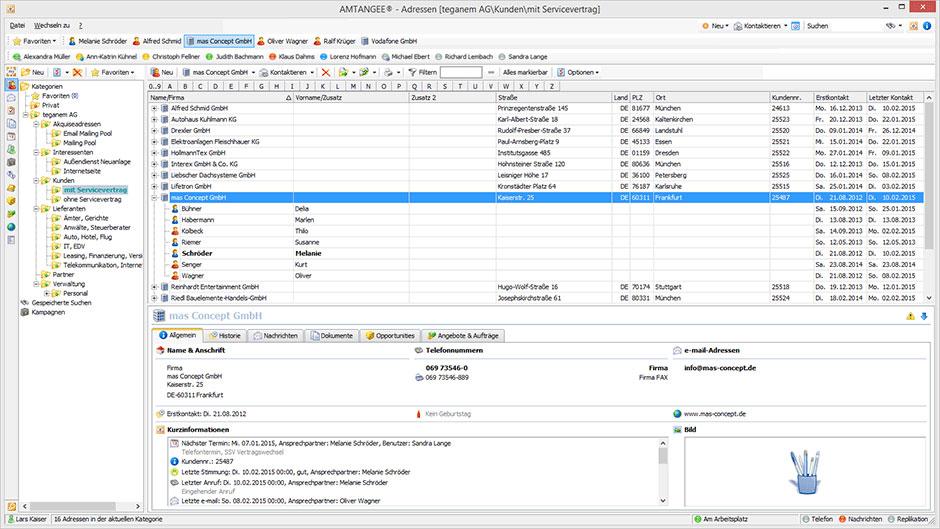Open the Optionen dropdown
This screenshot has height=529, width=940.
click(577, 72)
